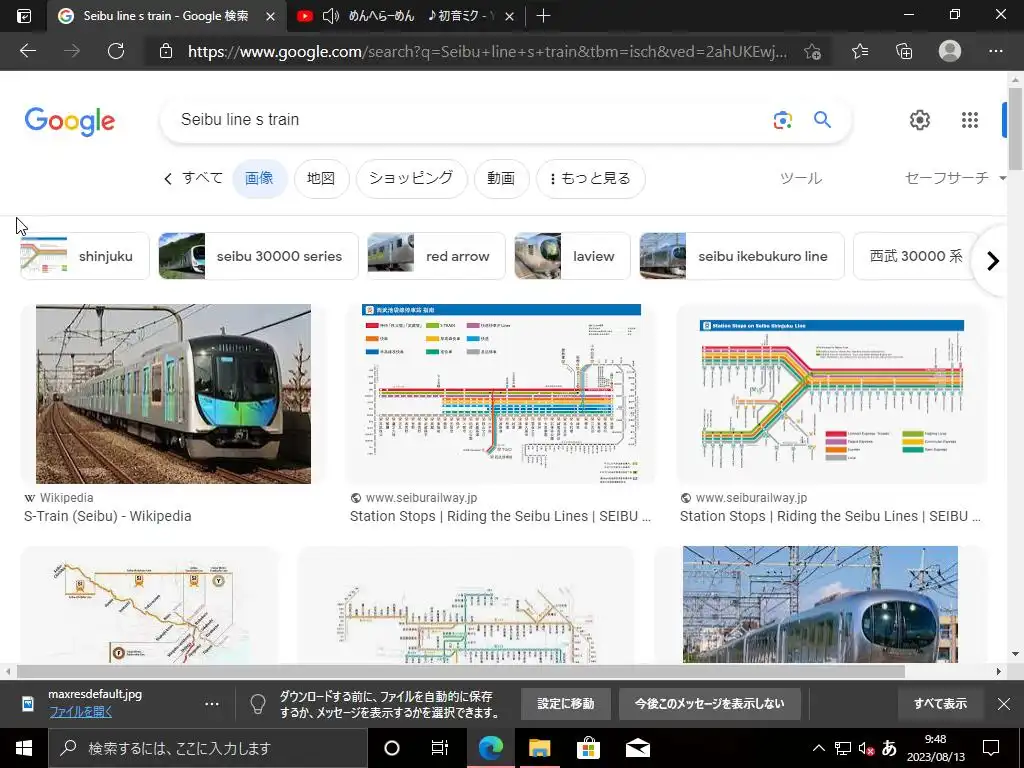
Task: Filter by seibu 30000 series chip
Action: [x=259, y=256]
